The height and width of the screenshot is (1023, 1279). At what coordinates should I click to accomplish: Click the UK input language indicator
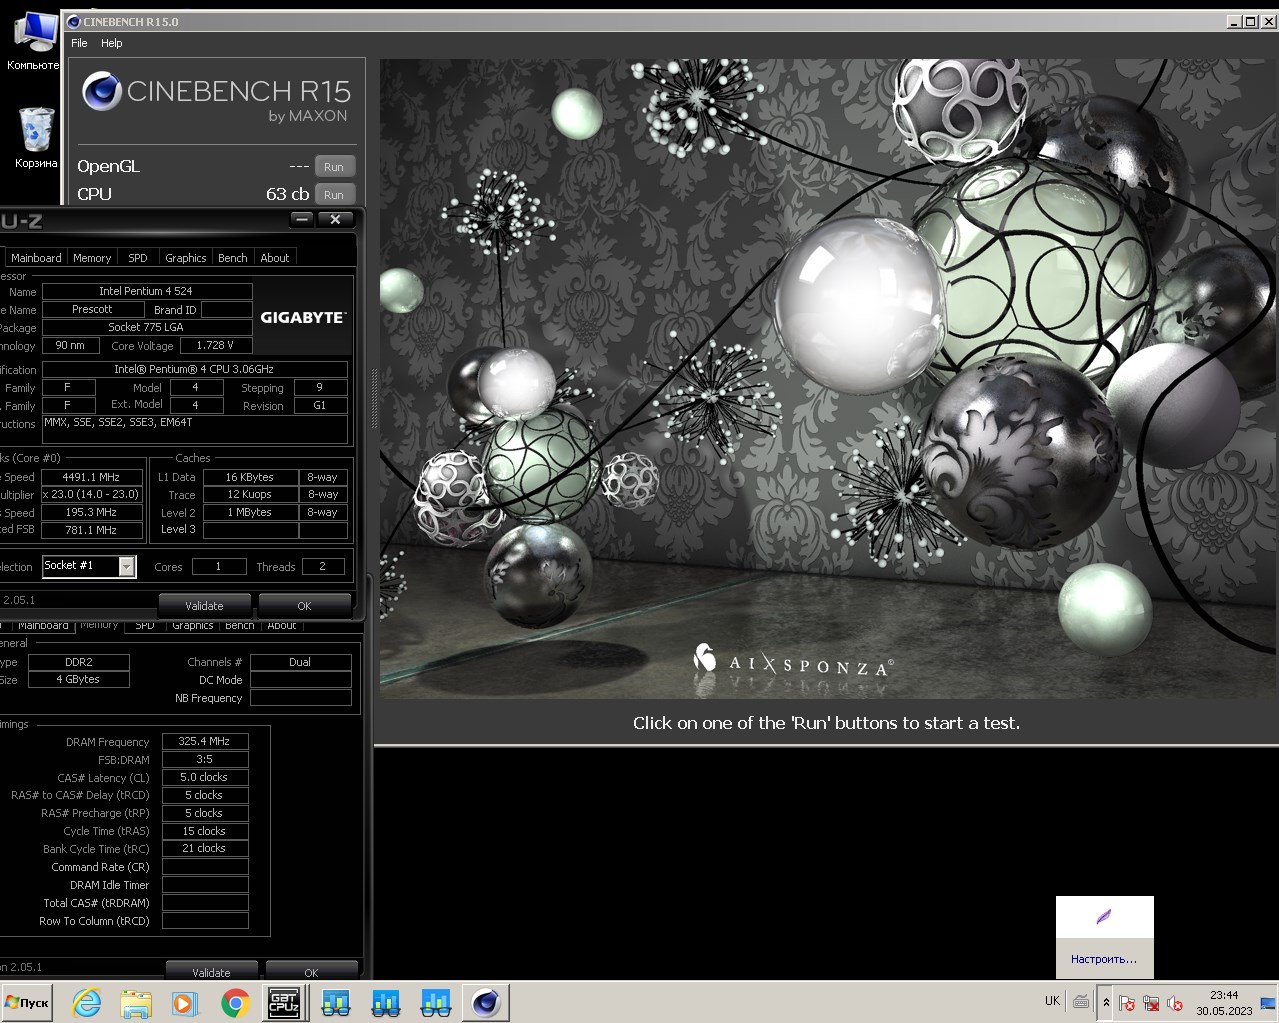pyautogui.click(x=1052, y=1001)
